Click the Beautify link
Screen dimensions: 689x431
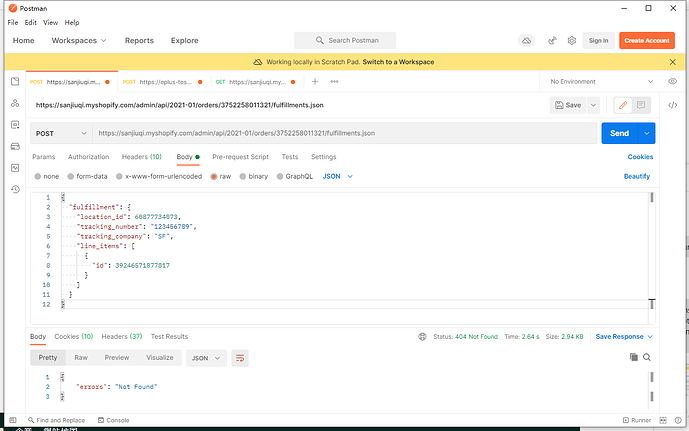pyautogui.click(x=637, y=175)
